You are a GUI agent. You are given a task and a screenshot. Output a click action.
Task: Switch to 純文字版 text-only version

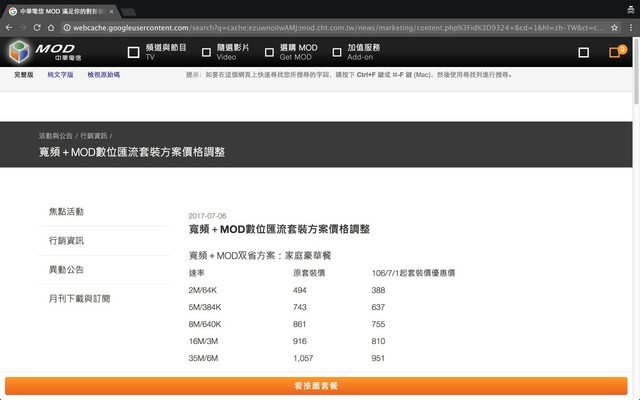coord(60,75)
